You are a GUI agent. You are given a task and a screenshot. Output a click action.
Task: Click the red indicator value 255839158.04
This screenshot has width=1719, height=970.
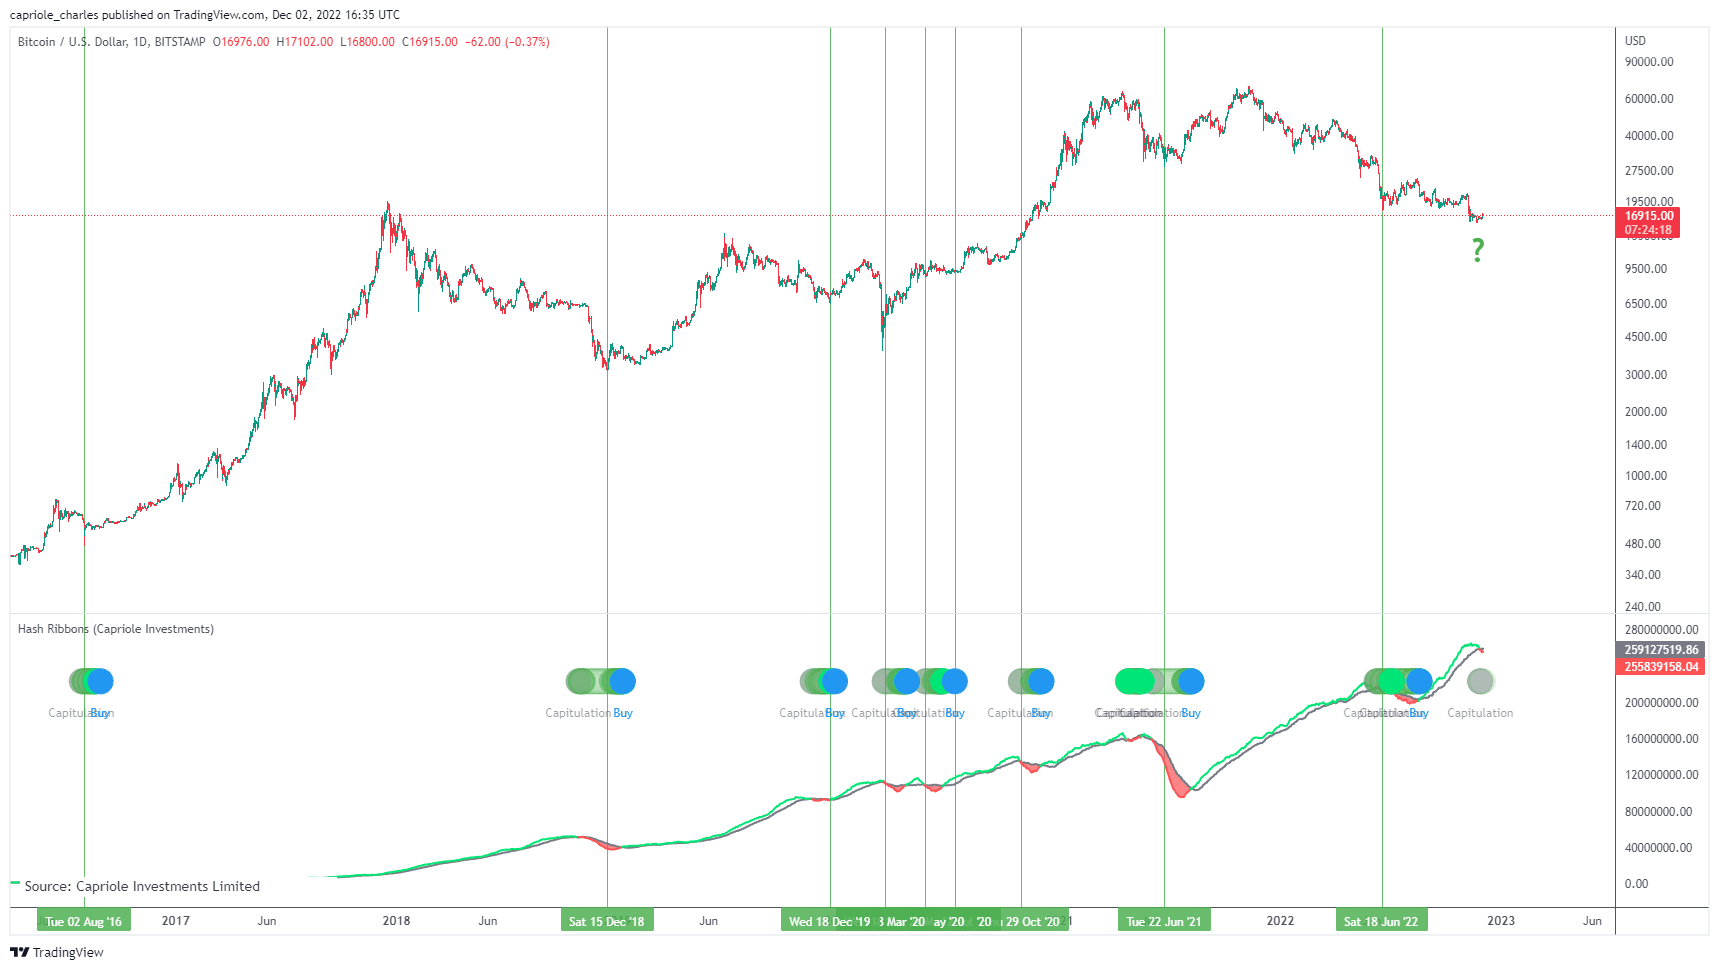click(1660, 667)
